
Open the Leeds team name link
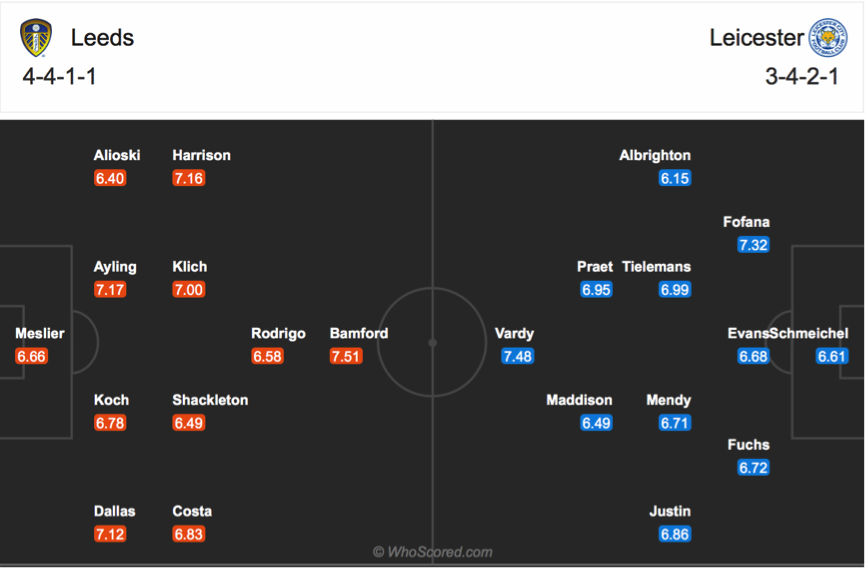(x=103, y=37)
